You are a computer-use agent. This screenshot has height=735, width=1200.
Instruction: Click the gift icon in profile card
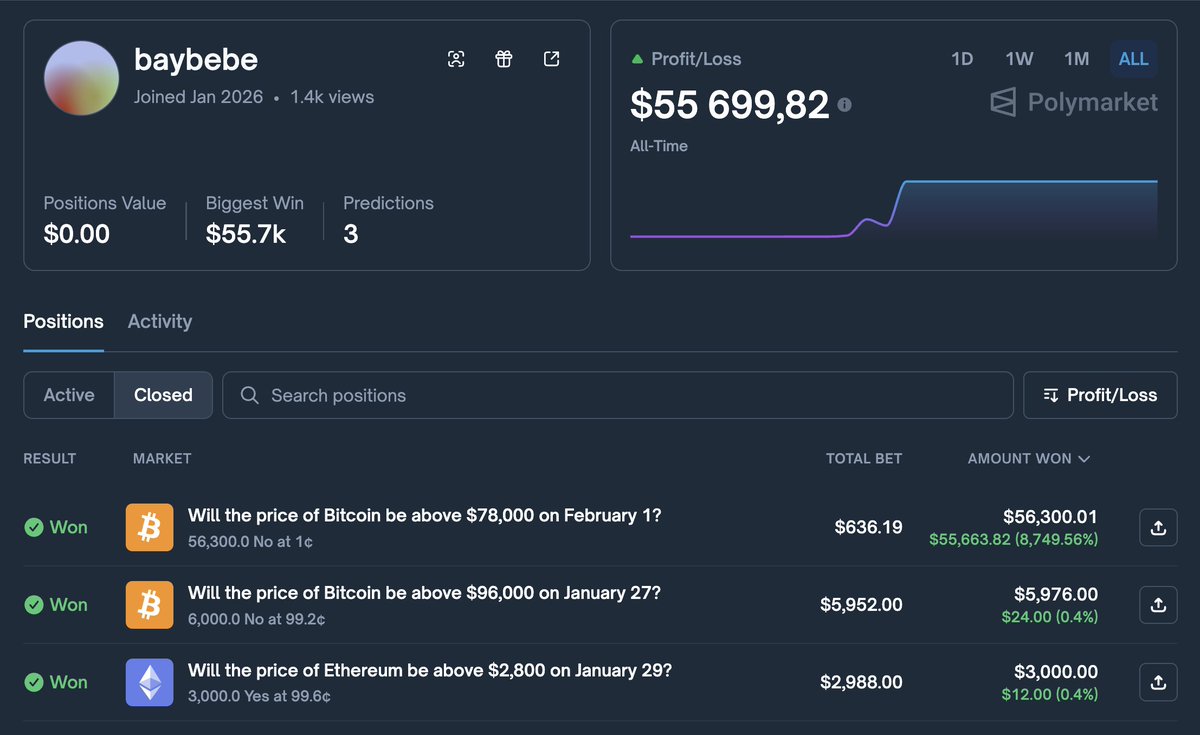pyautogui.click(x=504, y=59)
